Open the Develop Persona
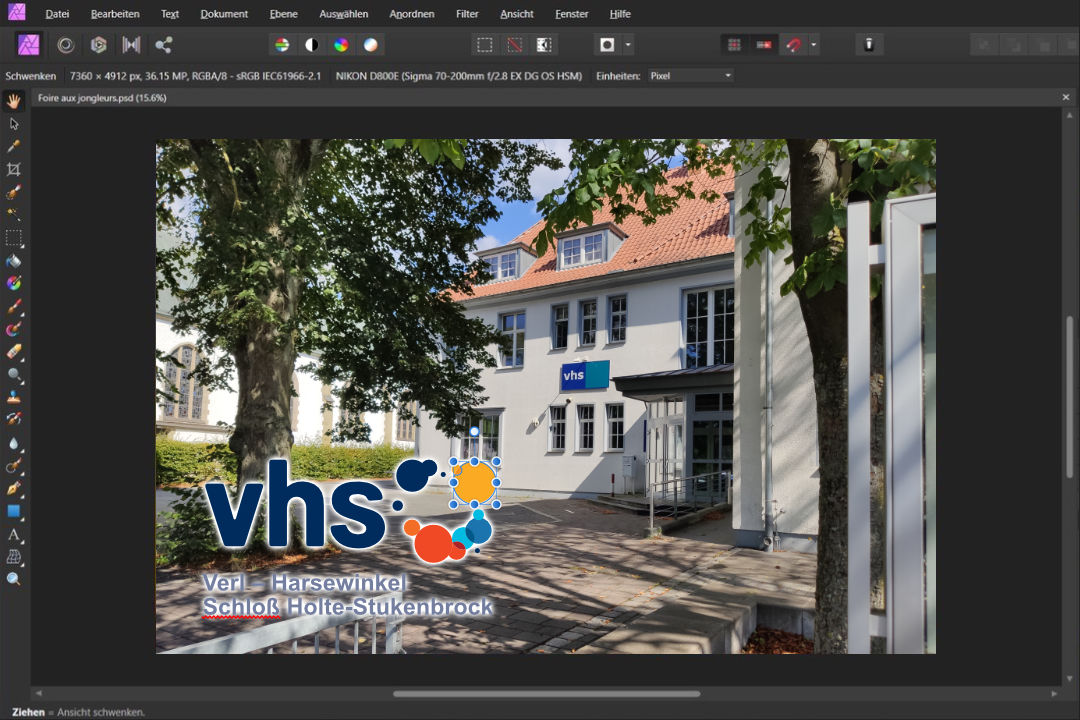Viewport: 1080px width, 720px height. [x=98, y=45]
